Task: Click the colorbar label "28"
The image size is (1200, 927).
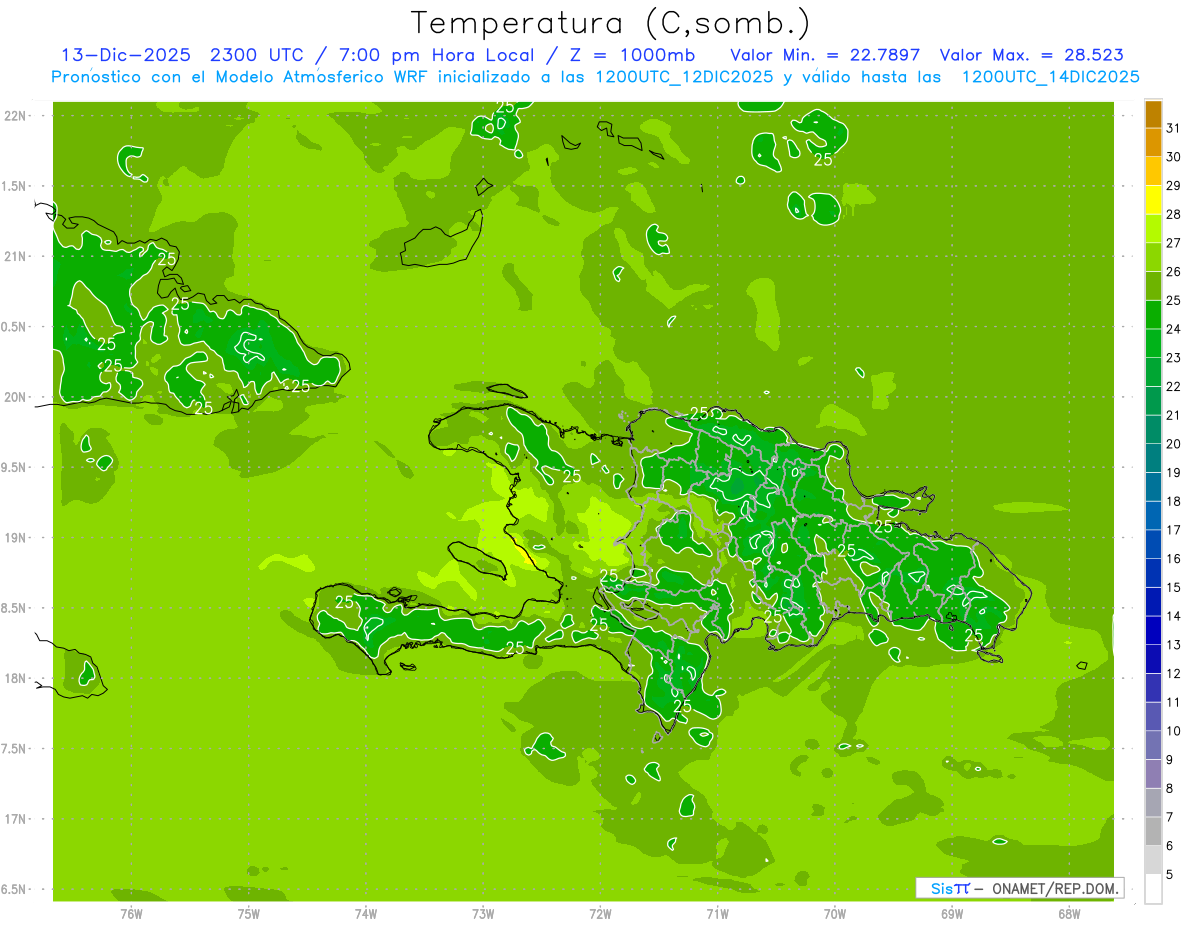Action: [x=1174, y=214]
